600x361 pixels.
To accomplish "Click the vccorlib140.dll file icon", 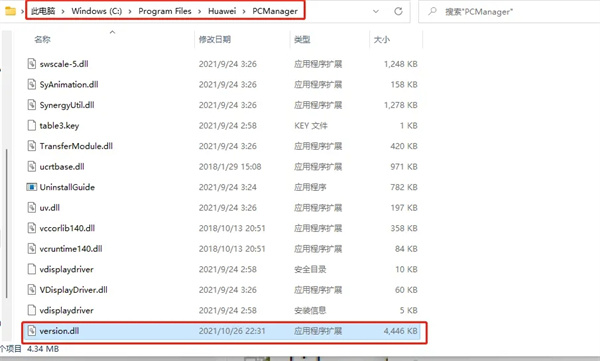I will click(32, 228).
